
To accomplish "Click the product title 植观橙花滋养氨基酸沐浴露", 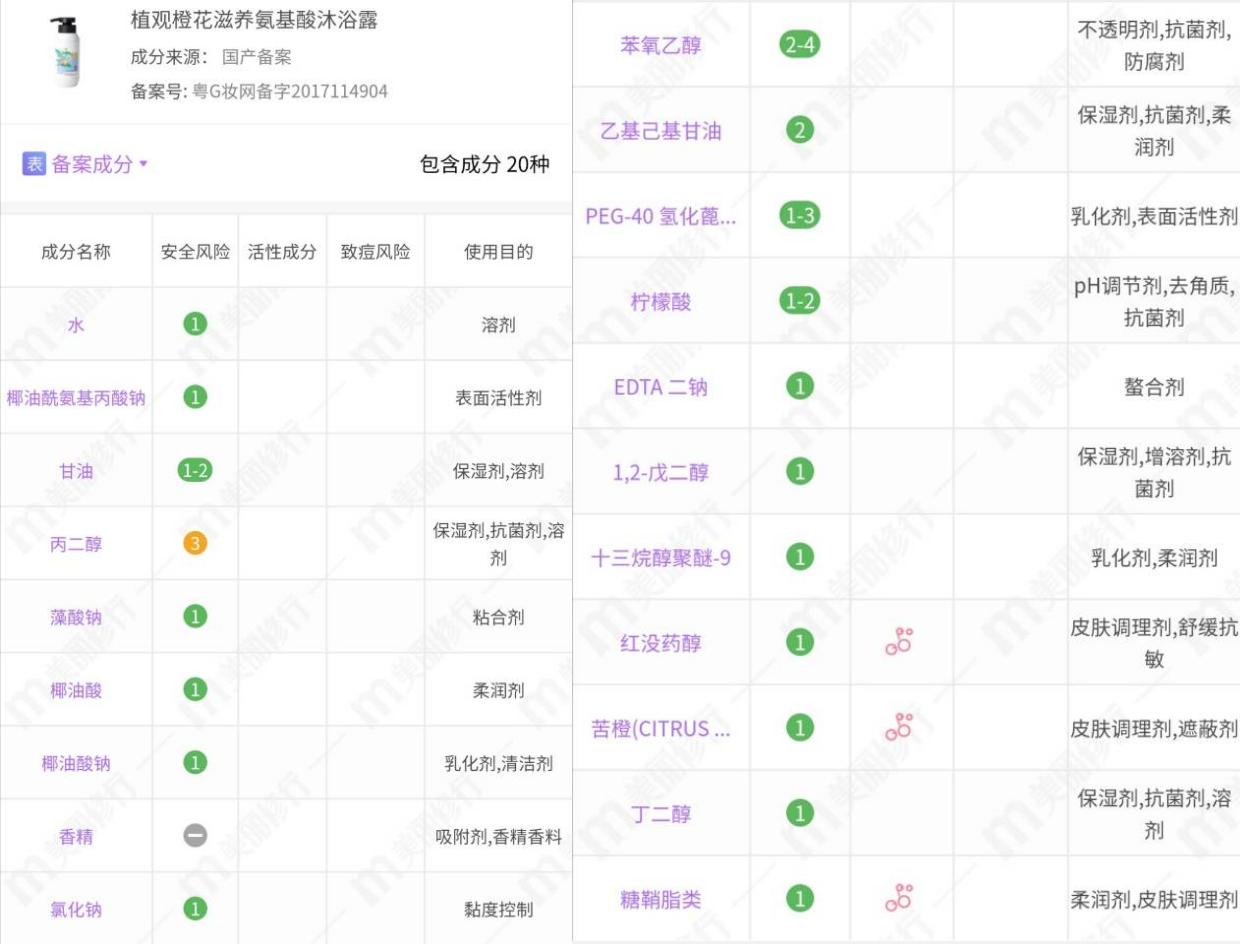I will click(x=254, y=20).
